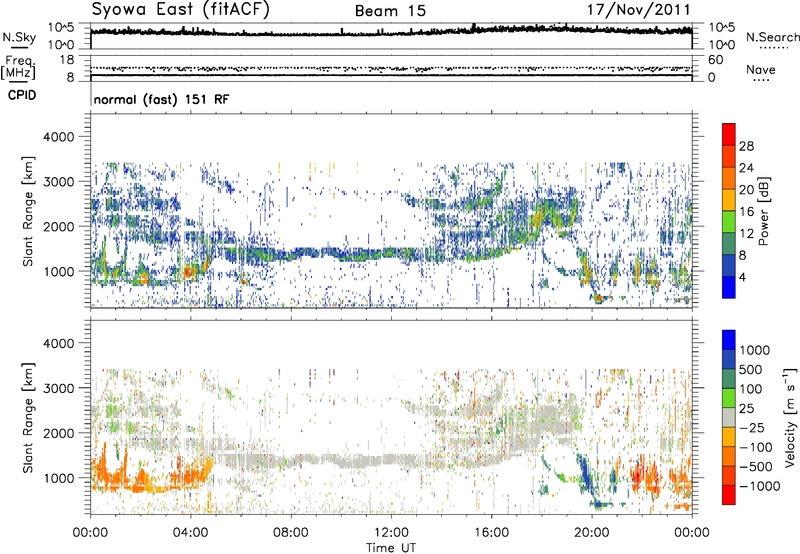The width and height of the screenshot is (800, 554).
Task: Select the "Beam 15" heading text
Action: tap(390, 11)
